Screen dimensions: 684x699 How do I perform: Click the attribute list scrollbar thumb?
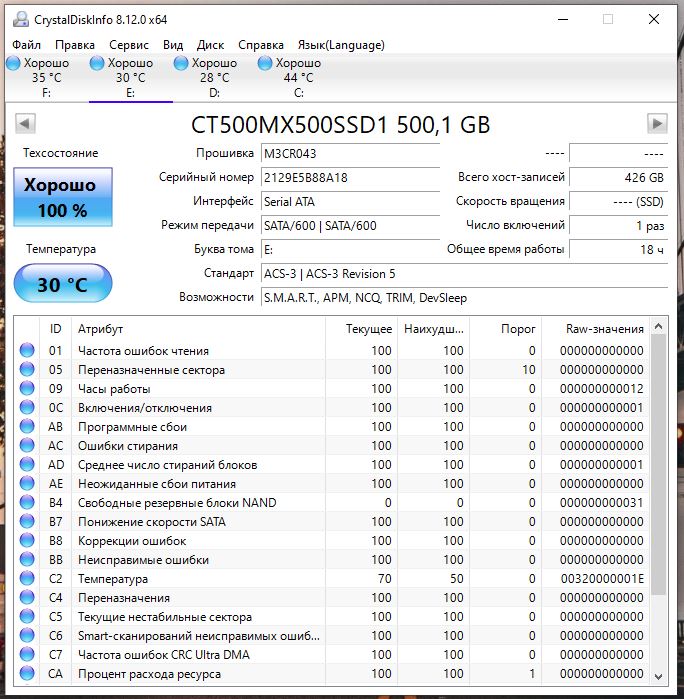(x=658, y=465)
